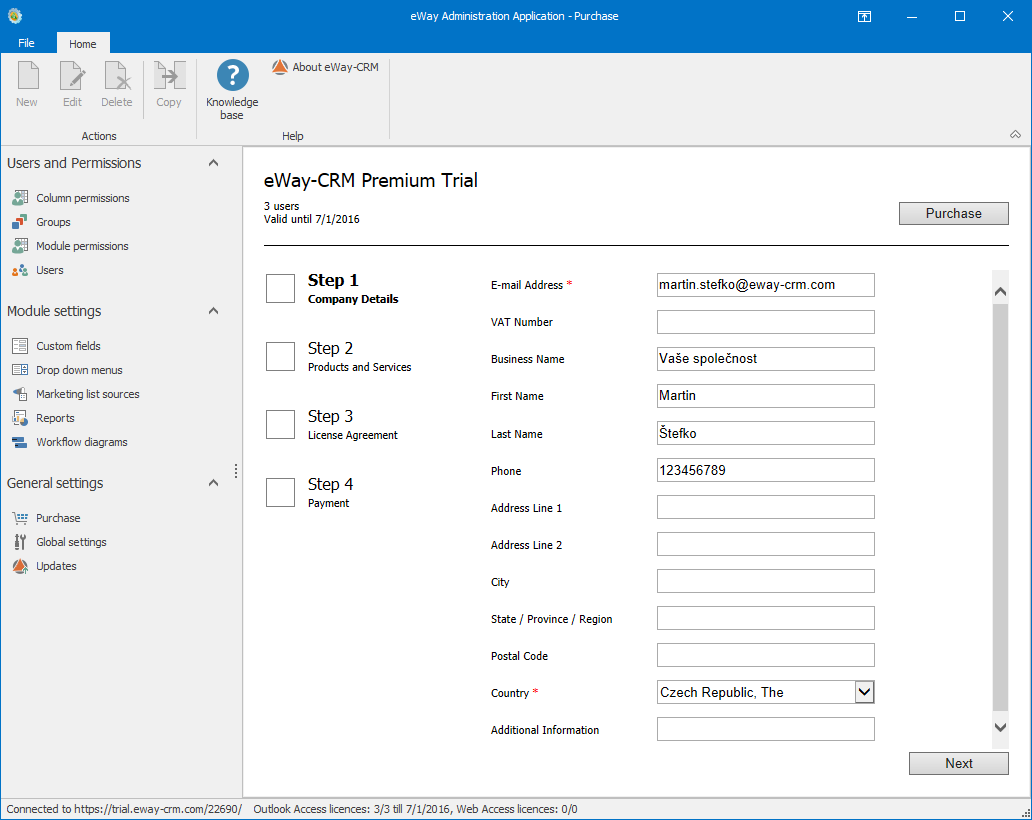Collapse the General settings section
The height and width of the screenshot is (820, 1032).
213,482
